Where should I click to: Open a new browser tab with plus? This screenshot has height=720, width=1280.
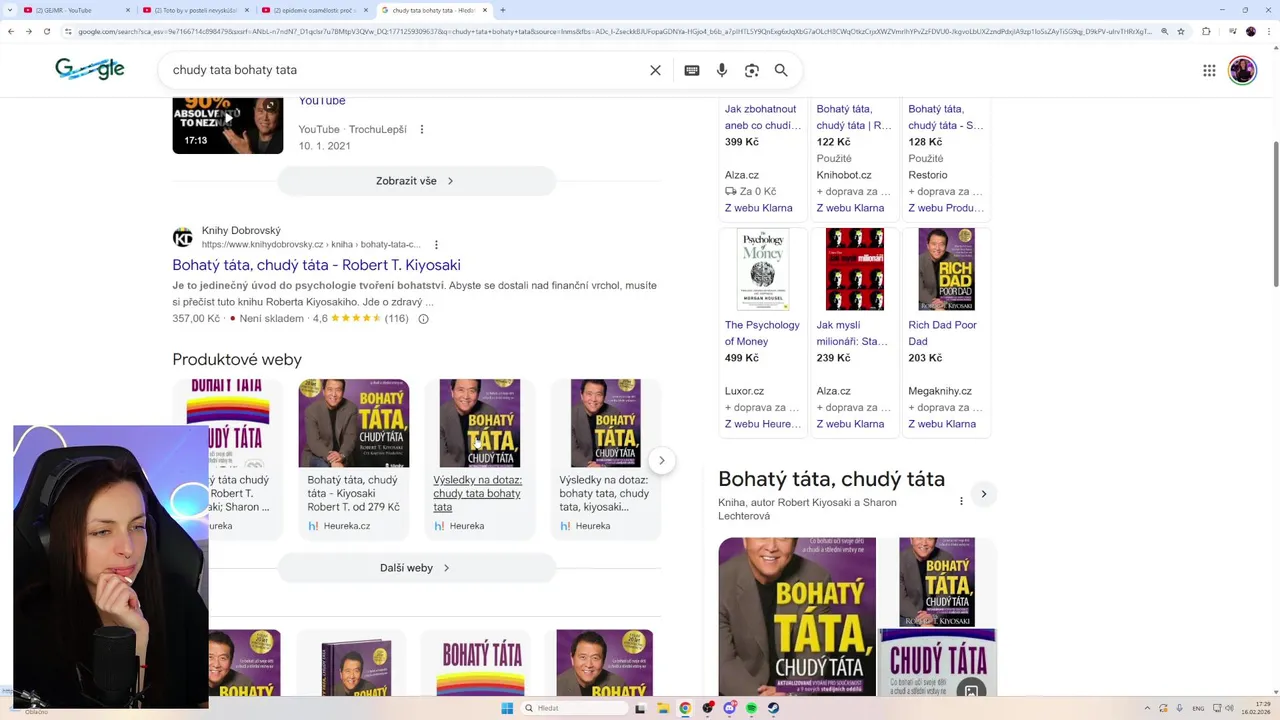tap(502, 10)
